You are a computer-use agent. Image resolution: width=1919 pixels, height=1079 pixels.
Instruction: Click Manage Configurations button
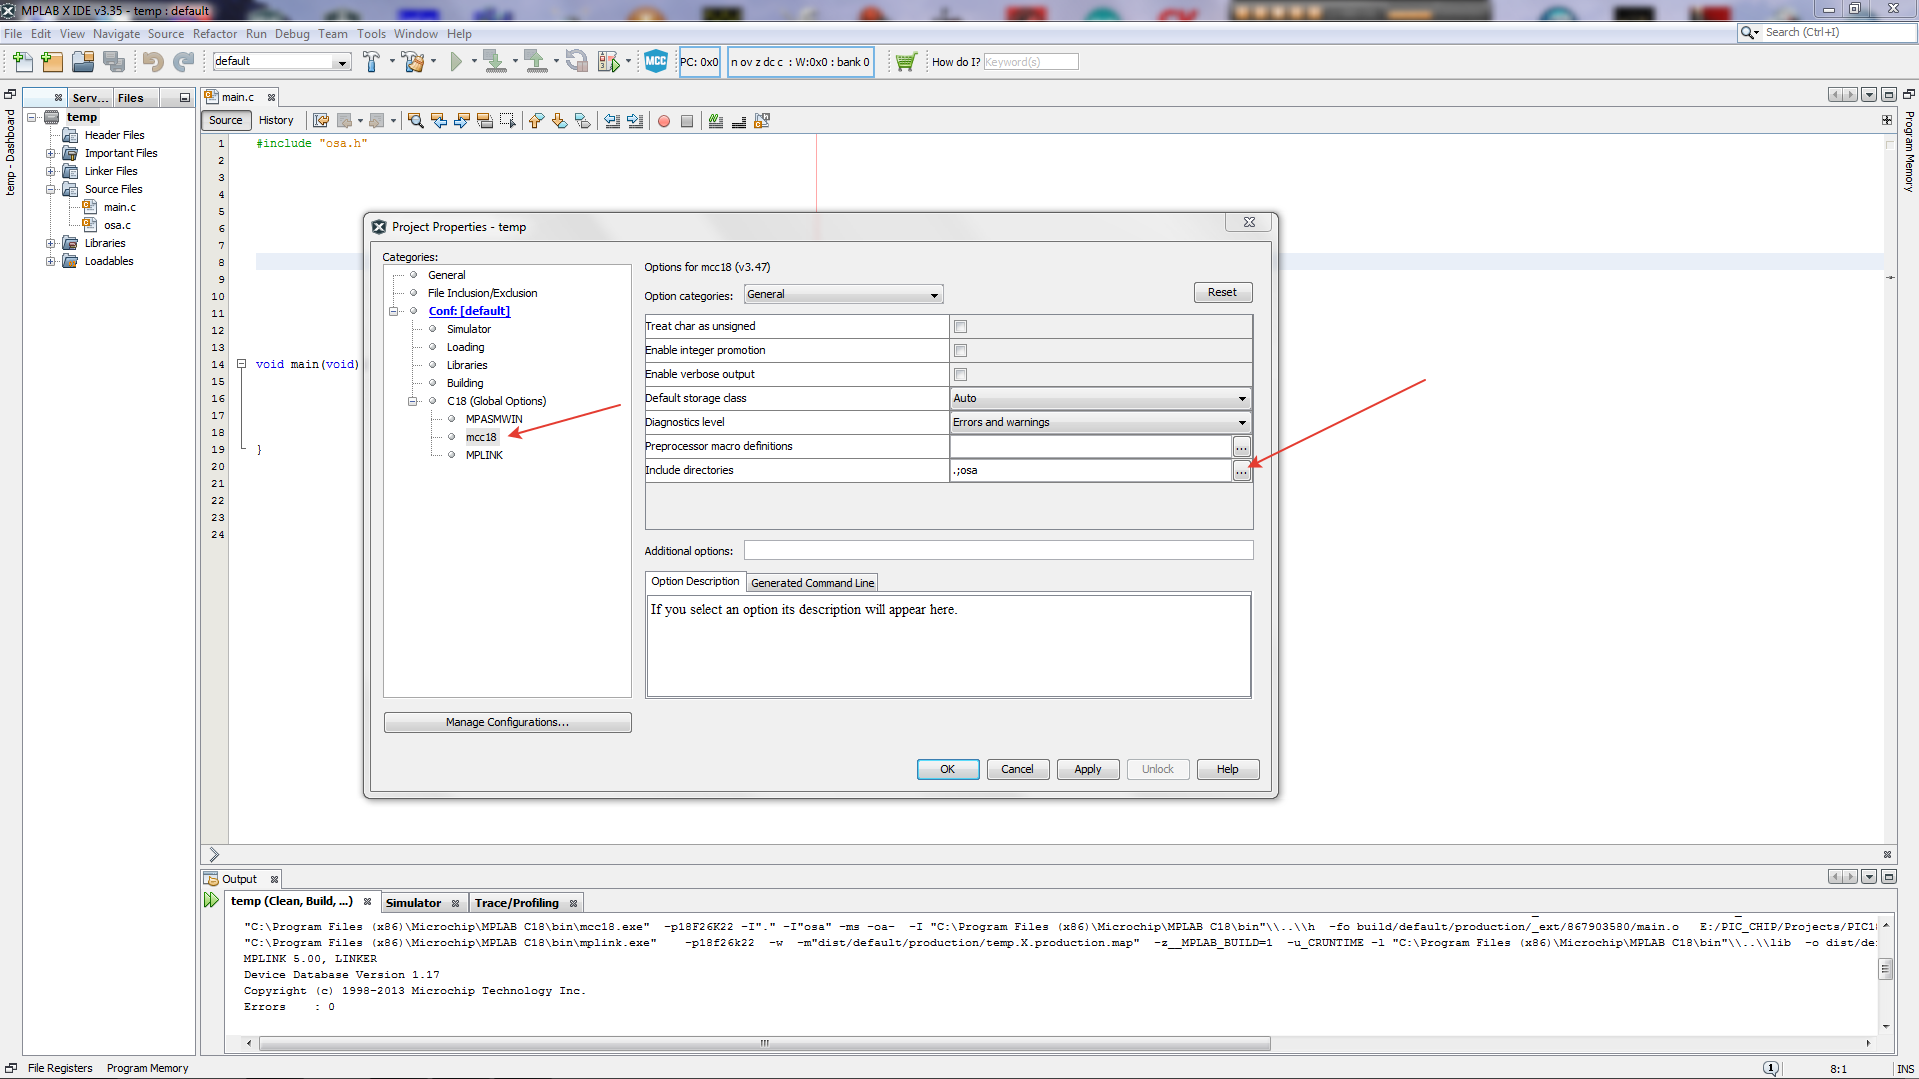click(507, 723)
